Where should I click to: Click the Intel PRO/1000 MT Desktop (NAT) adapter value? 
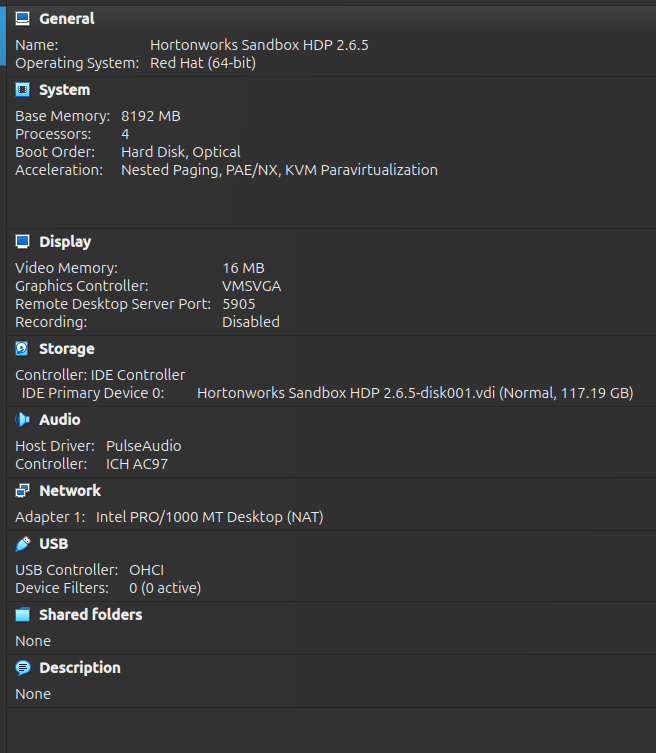pyautogui.click(x=209, y=517)
